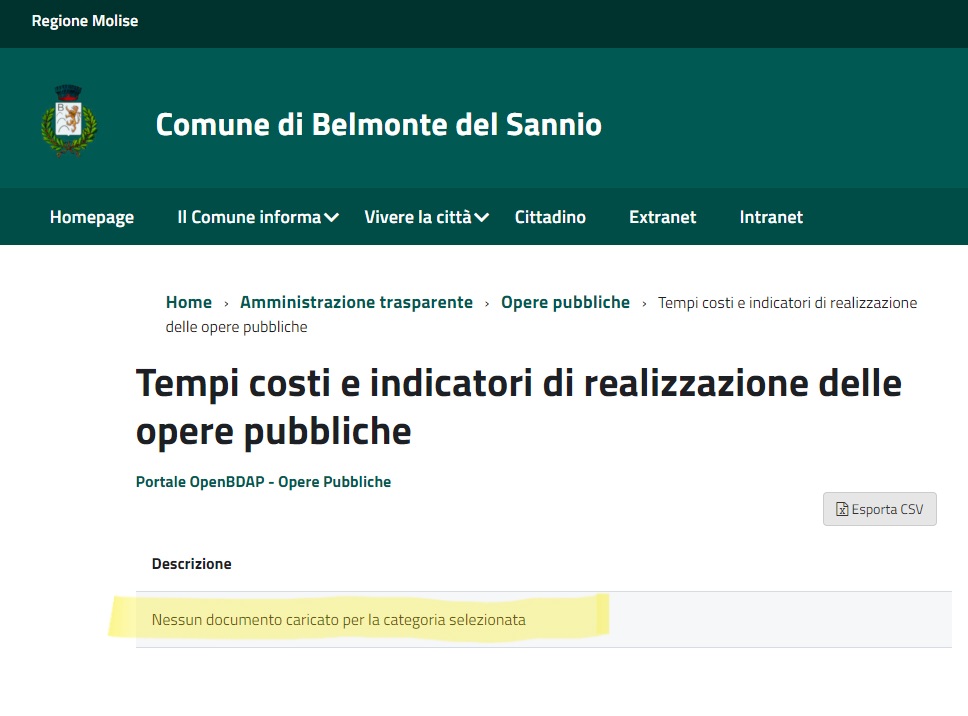This screenshot has width=968, height=716.
Task: Follow the Regione Molise link in top bar
Action: [x=85, y=21]
